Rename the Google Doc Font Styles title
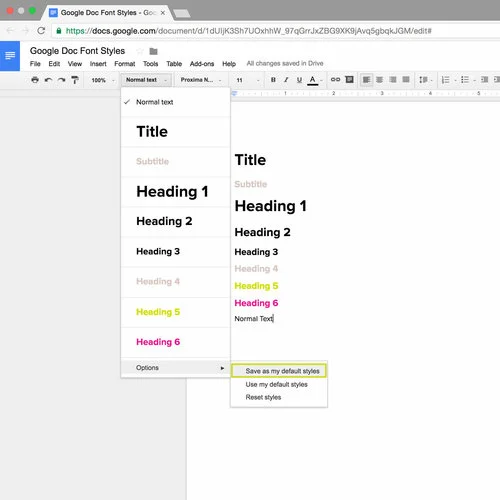The image size is (500, 500). (x=77, y=51)
